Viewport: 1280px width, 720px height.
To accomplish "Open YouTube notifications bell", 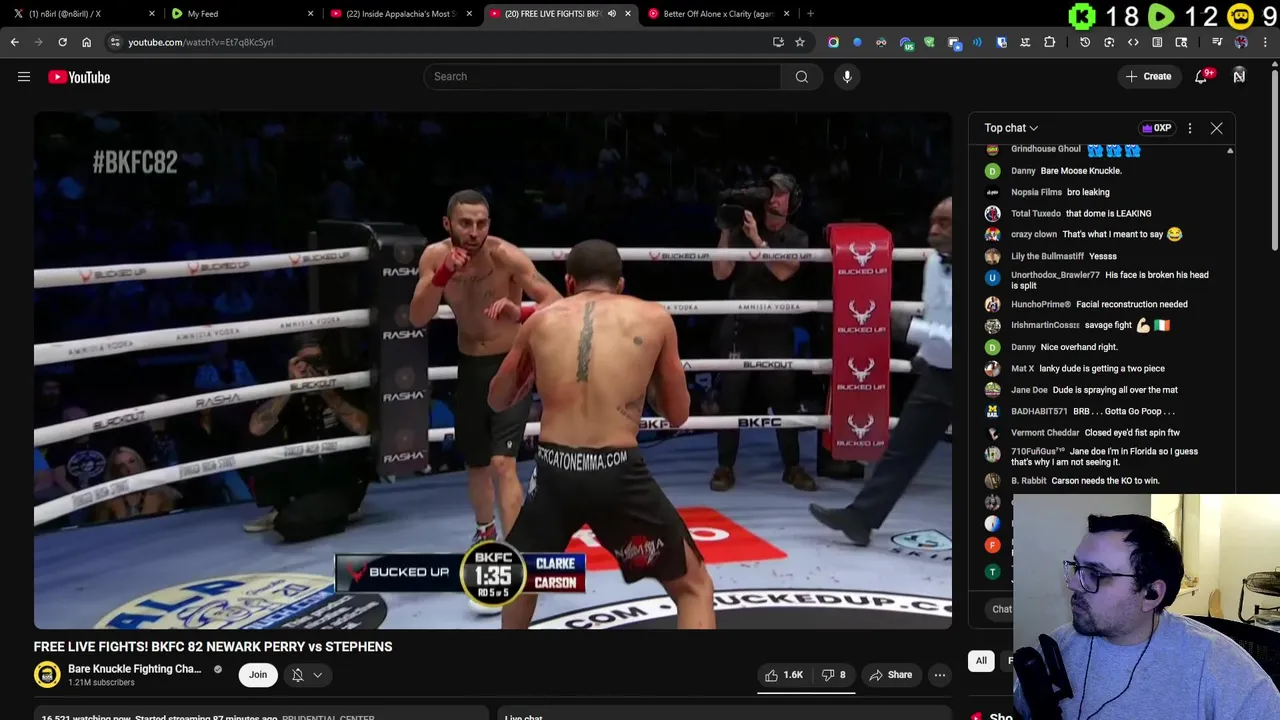I will 1201,77.
